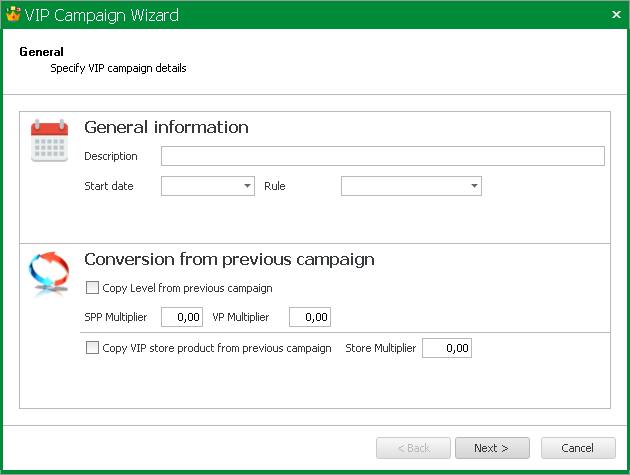Click the calendar icon beside General information
630x475 pixels.
tap(49, 140)
